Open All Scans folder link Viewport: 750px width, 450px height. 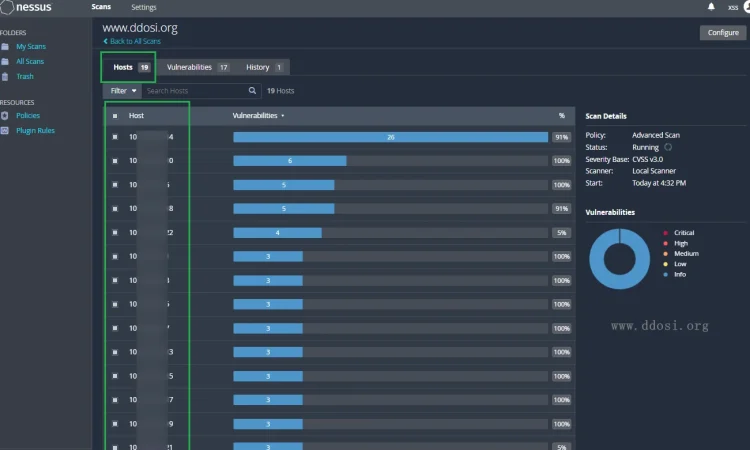(x=30, y=61)
